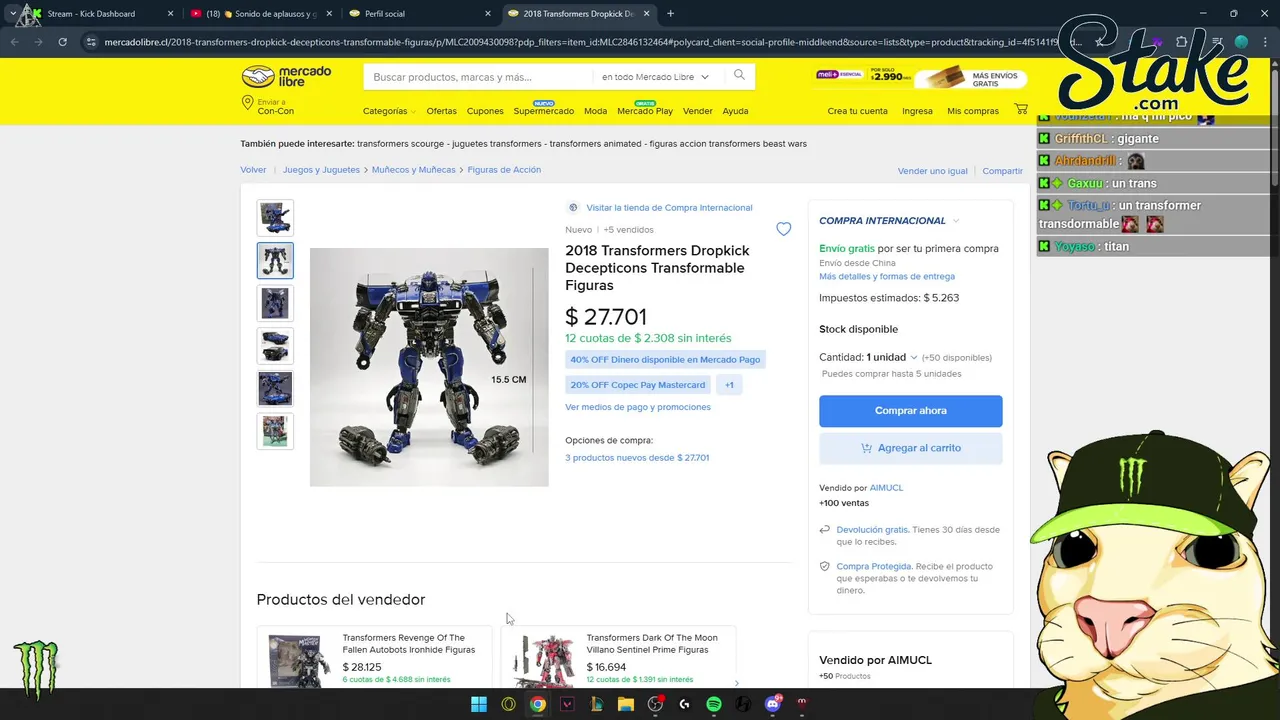
Task: Click Crea tu cuenta link
Action: (857, 111)
